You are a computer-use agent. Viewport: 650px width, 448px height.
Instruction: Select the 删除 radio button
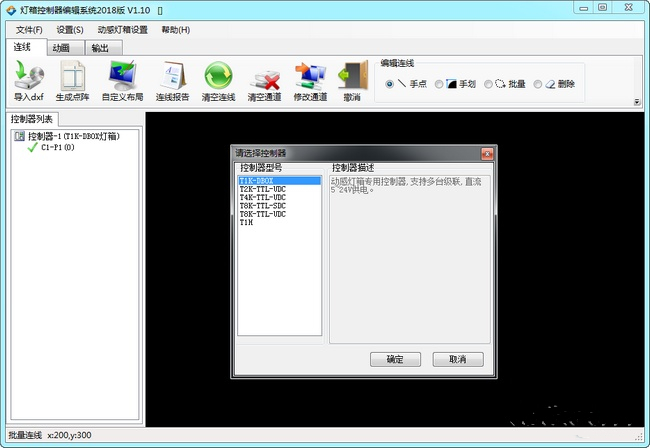[x=538, y=84]
